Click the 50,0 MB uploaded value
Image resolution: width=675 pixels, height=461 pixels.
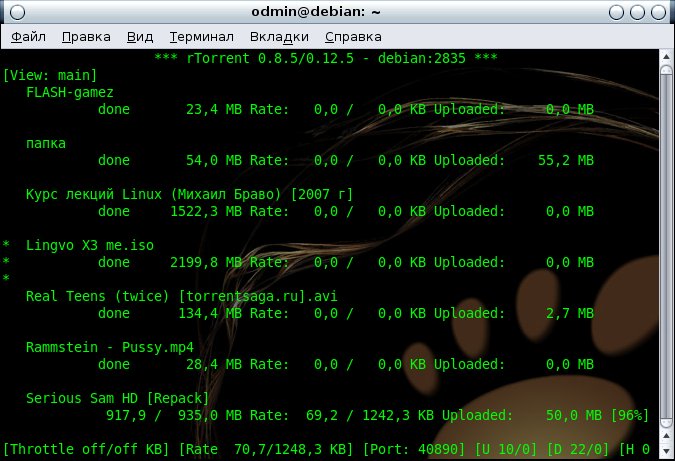tap(573, 415)
